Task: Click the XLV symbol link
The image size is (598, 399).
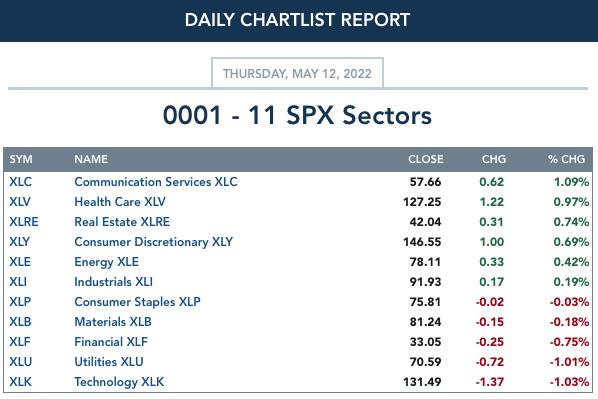Action: [x=19, y=202]
